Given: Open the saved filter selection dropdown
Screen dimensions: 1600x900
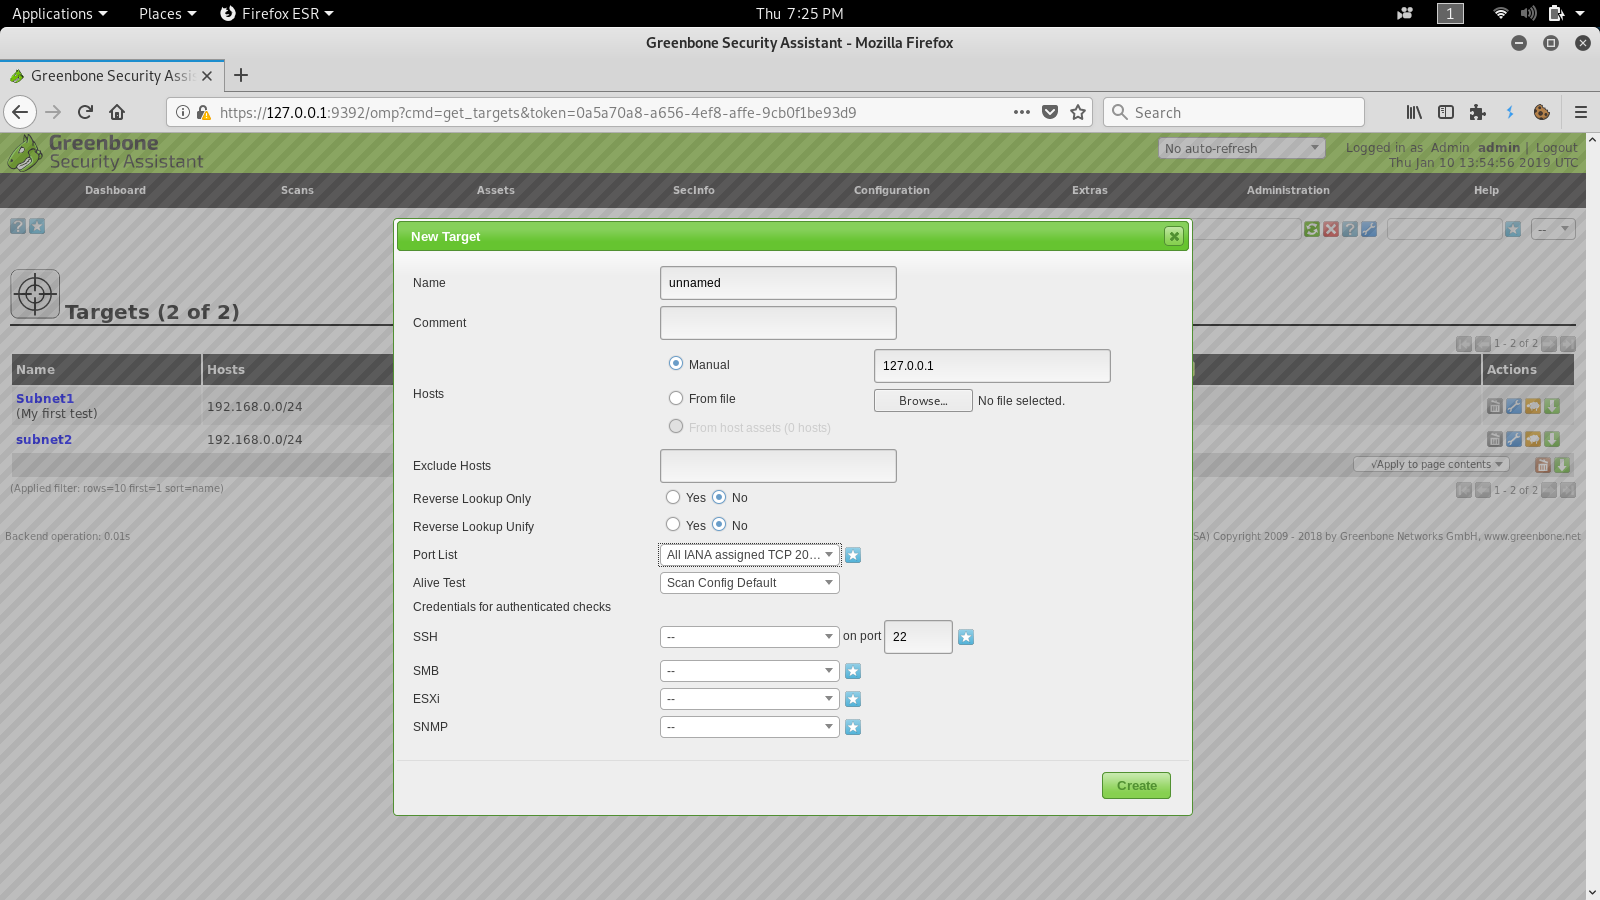Looking at the screenshot, I should (x=1554, y=229).
